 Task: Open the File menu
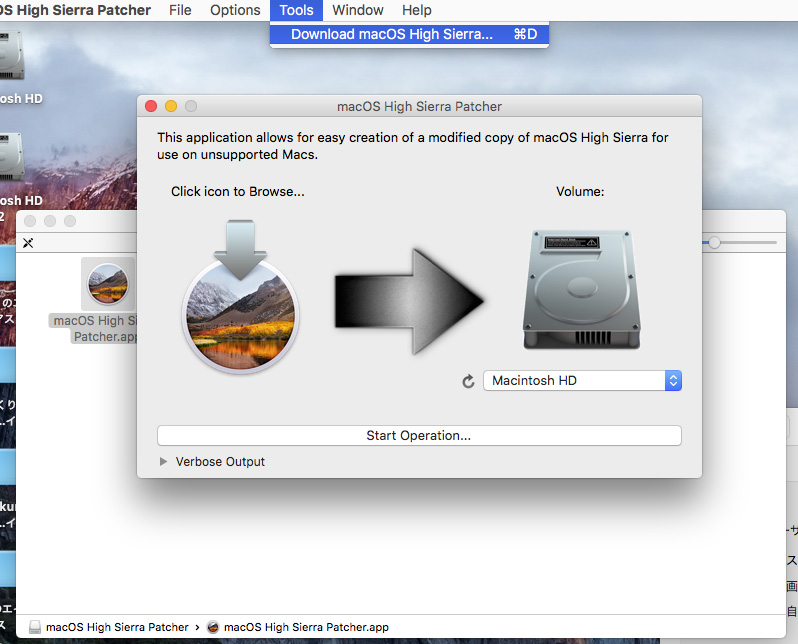(x=180, y=10)
